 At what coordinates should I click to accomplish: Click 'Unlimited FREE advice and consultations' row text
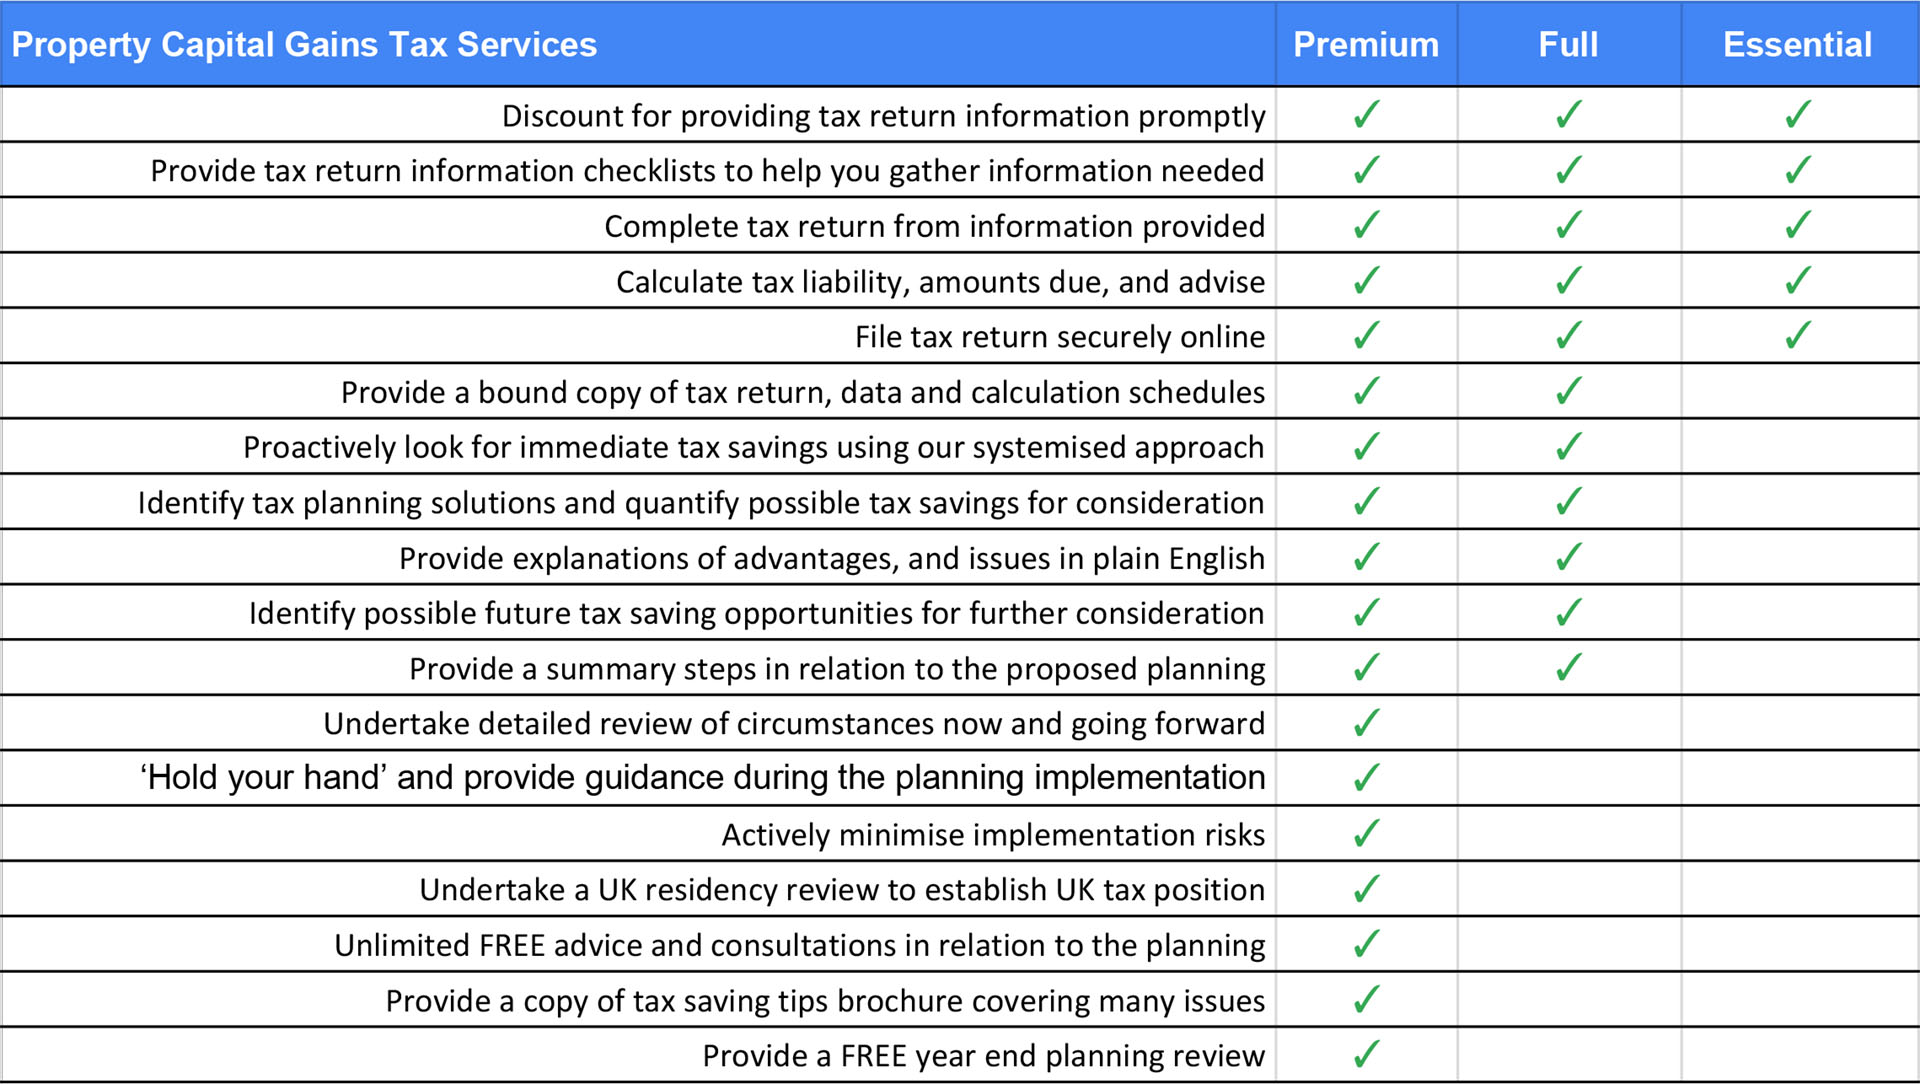pos(799,945)
